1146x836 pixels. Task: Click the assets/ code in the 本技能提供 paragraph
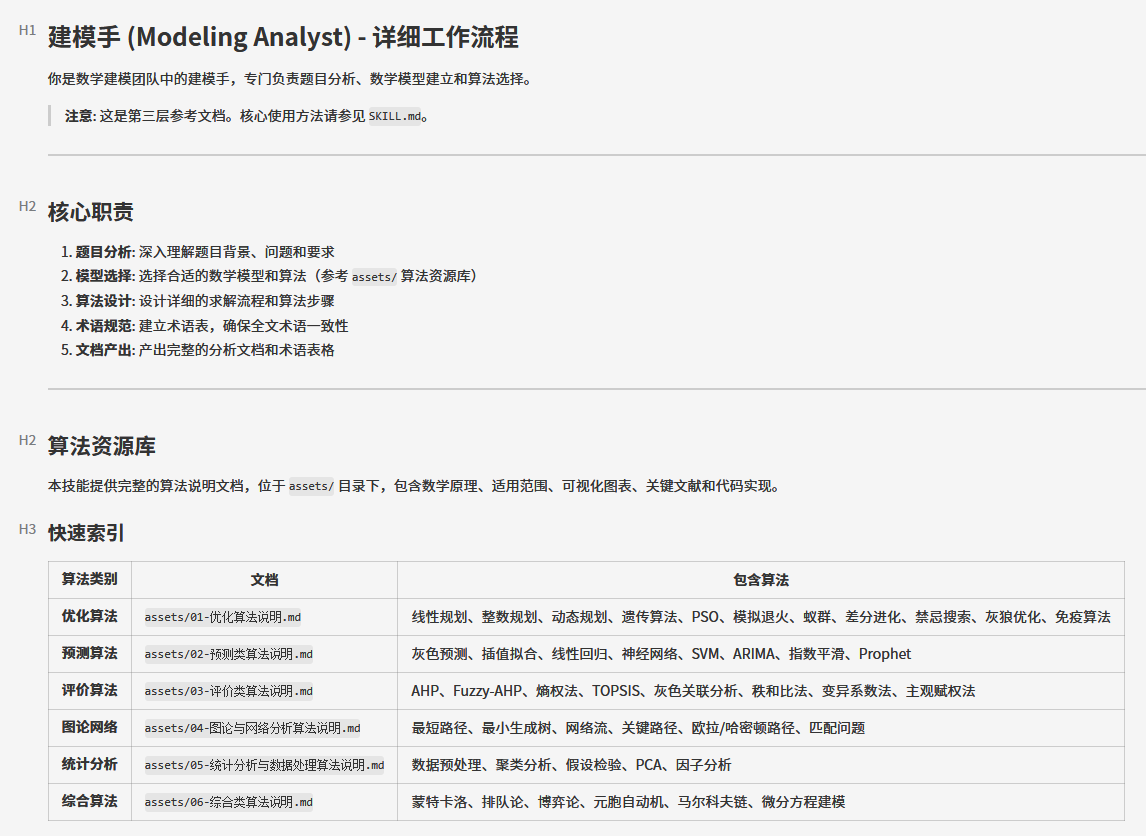coord(311,486)
